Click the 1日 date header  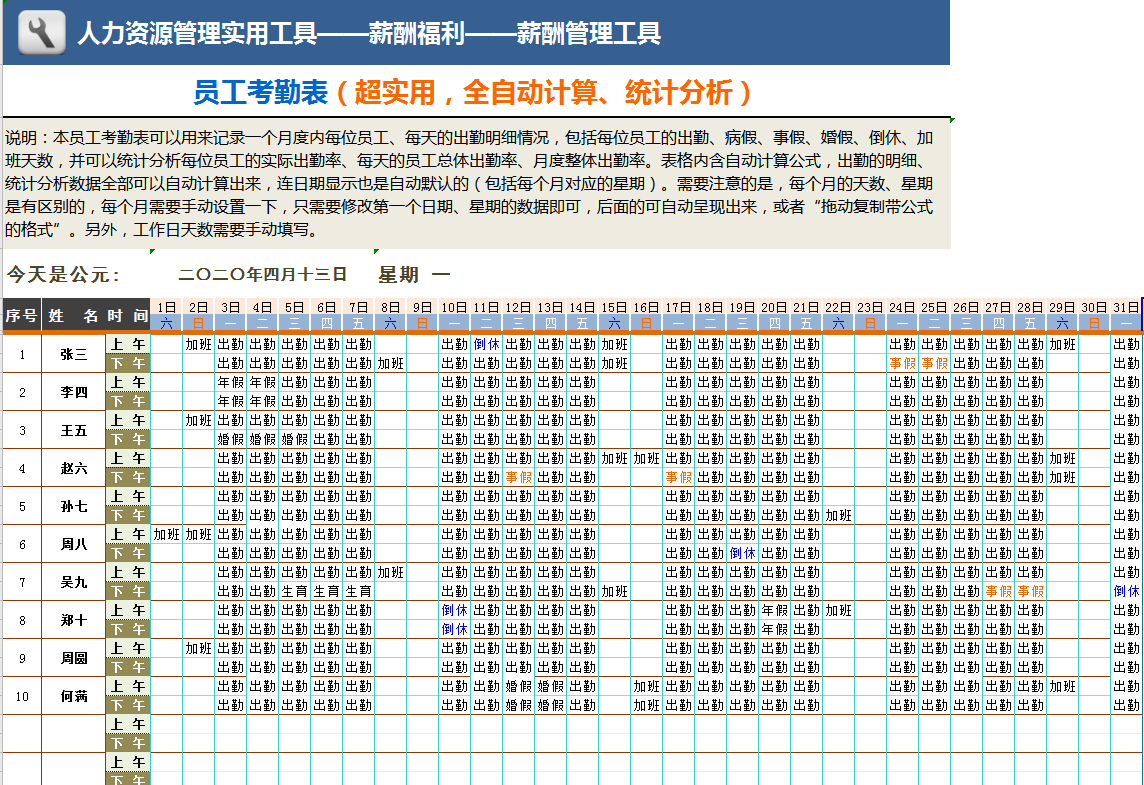(166, 307)
